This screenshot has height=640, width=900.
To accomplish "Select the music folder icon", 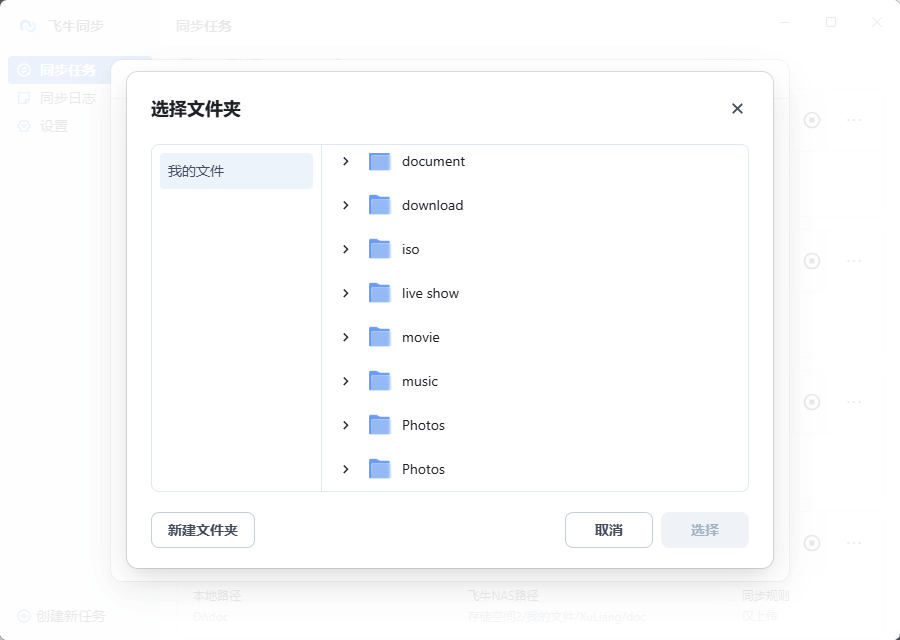I will 378,381.
